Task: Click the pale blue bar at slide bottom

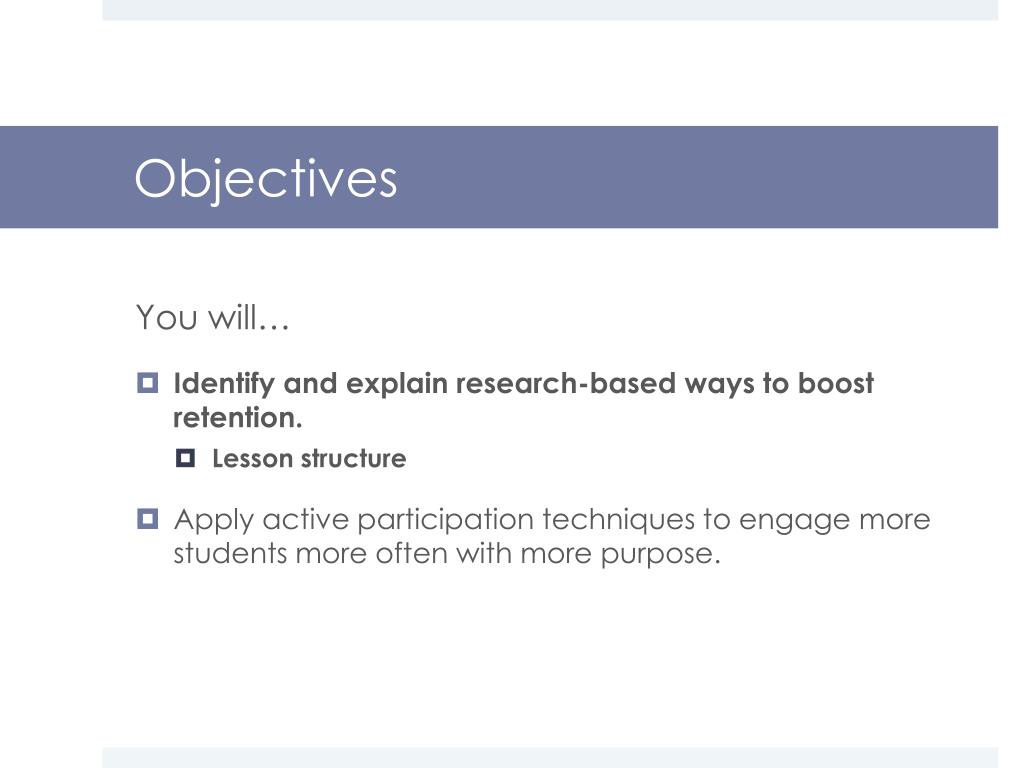Action: pos(550,758)
